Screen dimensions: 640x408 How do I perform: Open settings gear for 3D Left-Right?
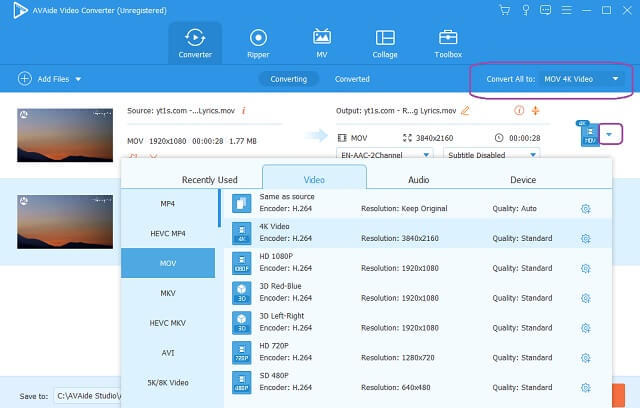[586, 328]
